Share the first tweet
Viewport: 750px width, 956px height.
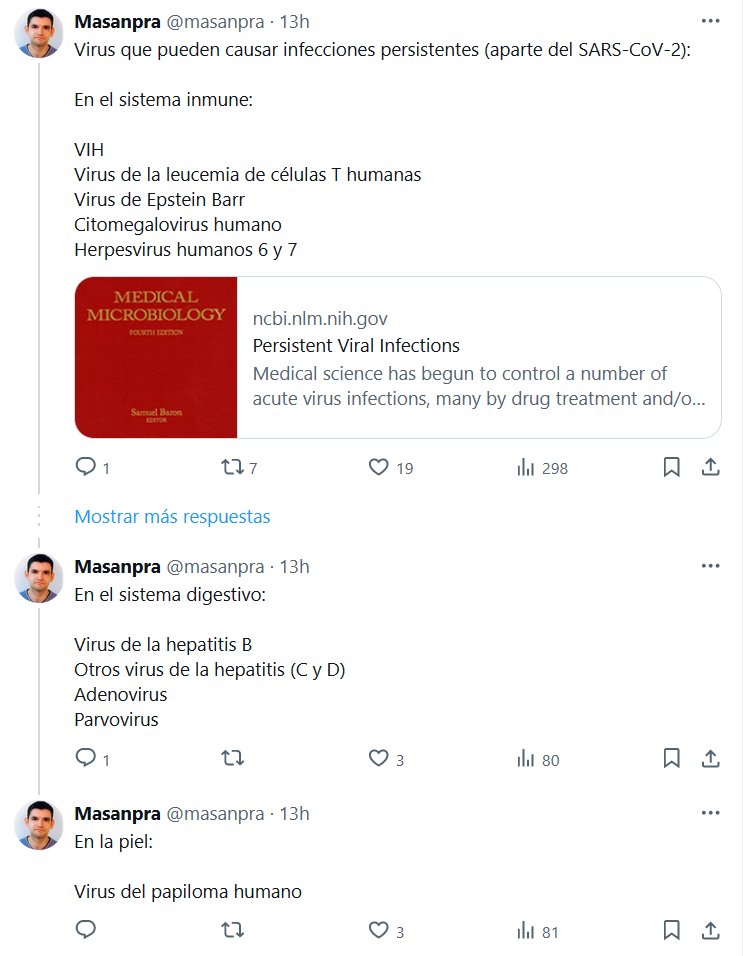(x=710, y=467)
